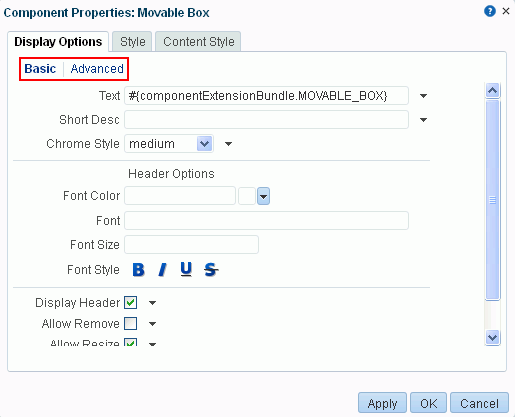This screenshot has height=417, width=515.
Task: Open the Font Color picker dropdown
Action: [263, 196]
